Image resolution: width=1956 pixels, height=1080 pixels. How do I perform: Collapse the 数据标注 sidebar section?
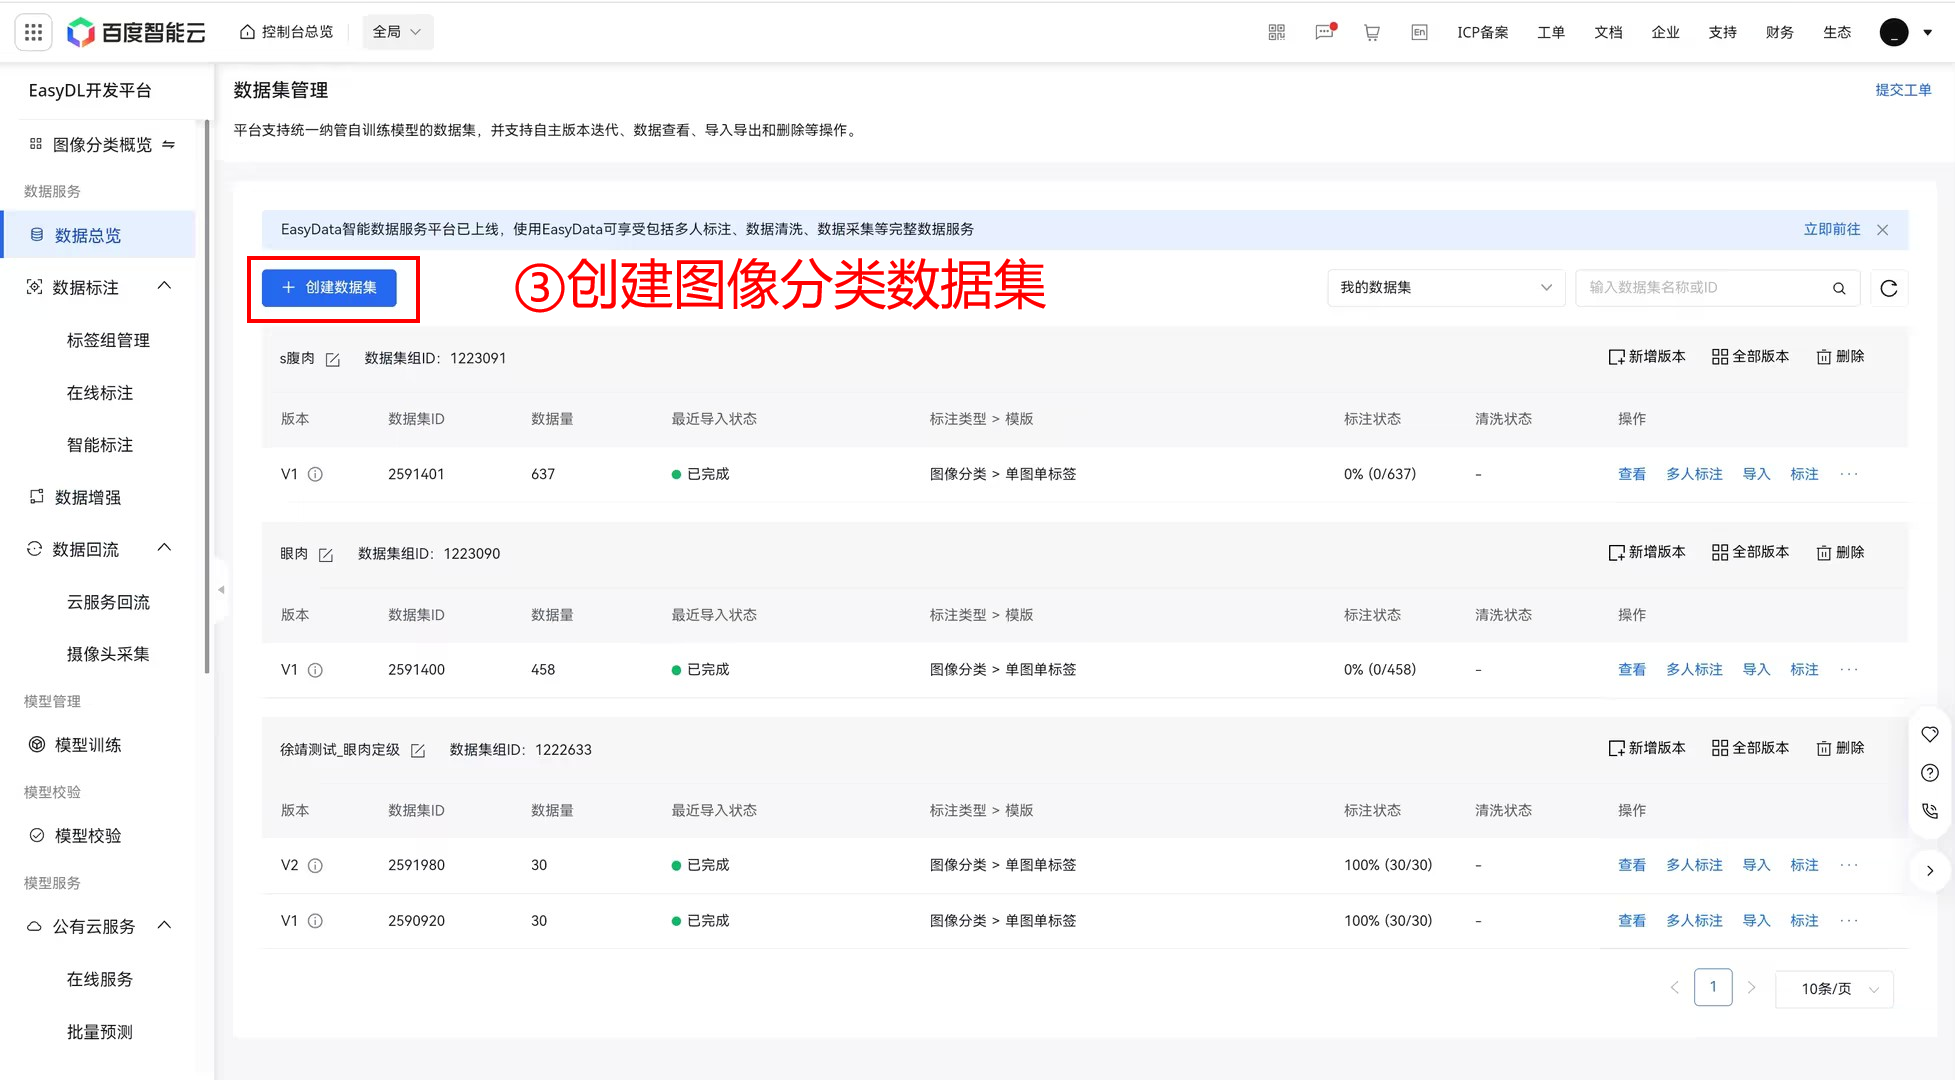click(x=165, y=287)
